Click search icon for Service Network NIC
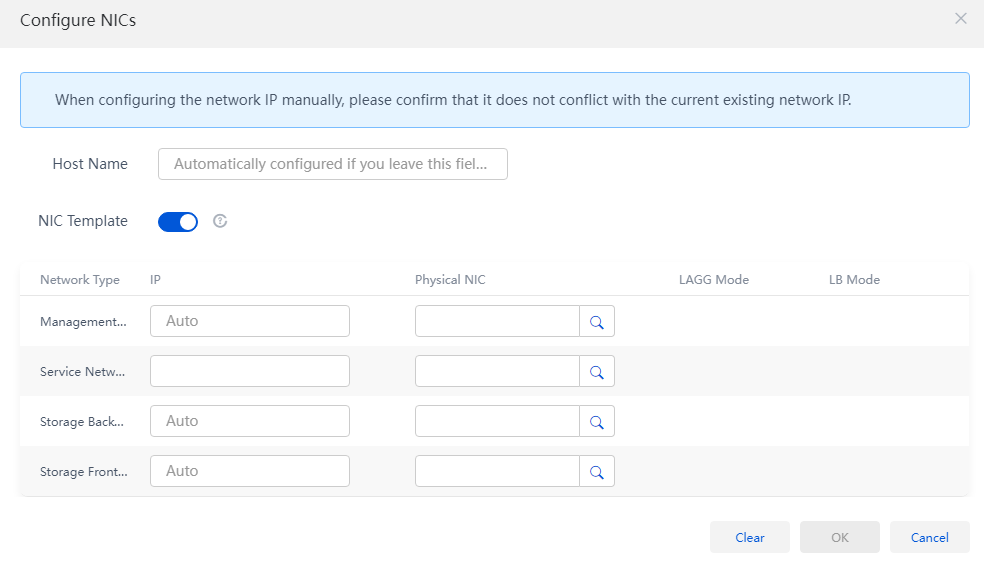984x570 pixels. [597, 372]
